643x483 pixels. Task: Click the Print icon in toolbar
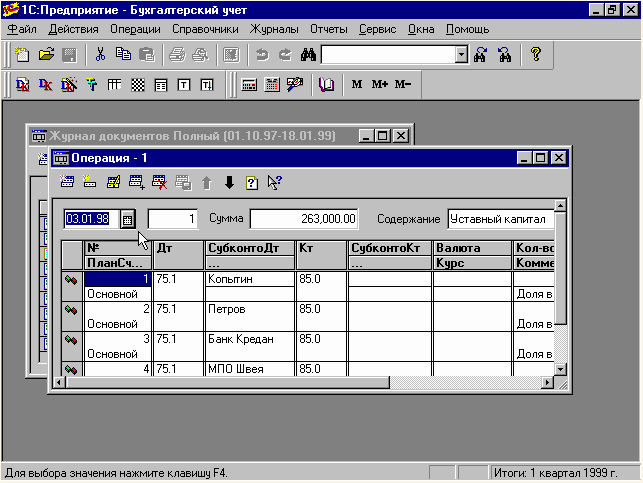(177, 55)
